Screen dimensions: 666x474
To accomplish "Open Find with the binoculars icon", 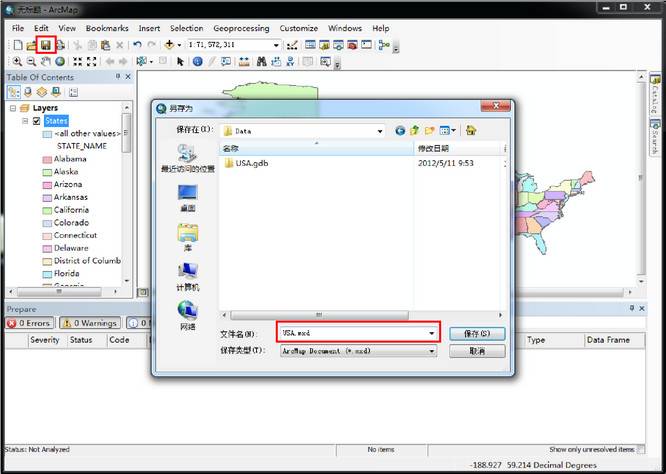I will click(x=262, y=62).
